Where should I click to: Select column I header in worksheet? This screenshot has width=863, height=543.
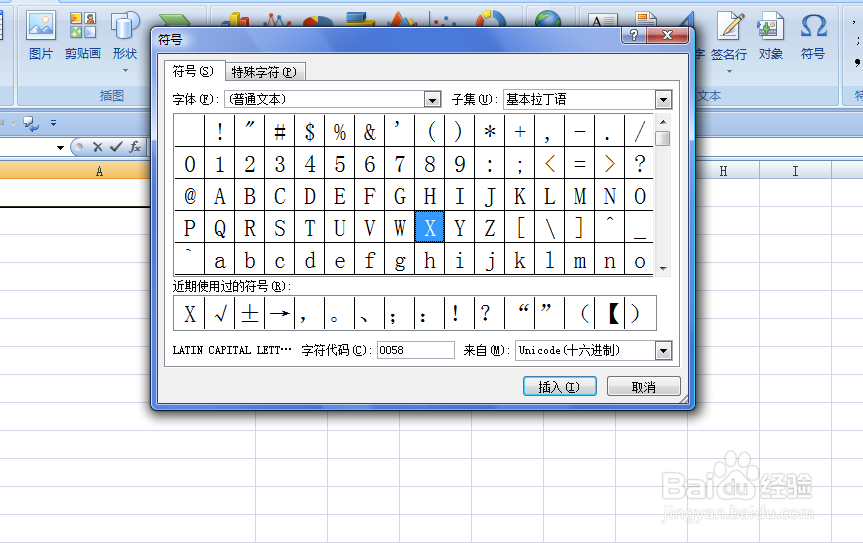tap(795, 171)
